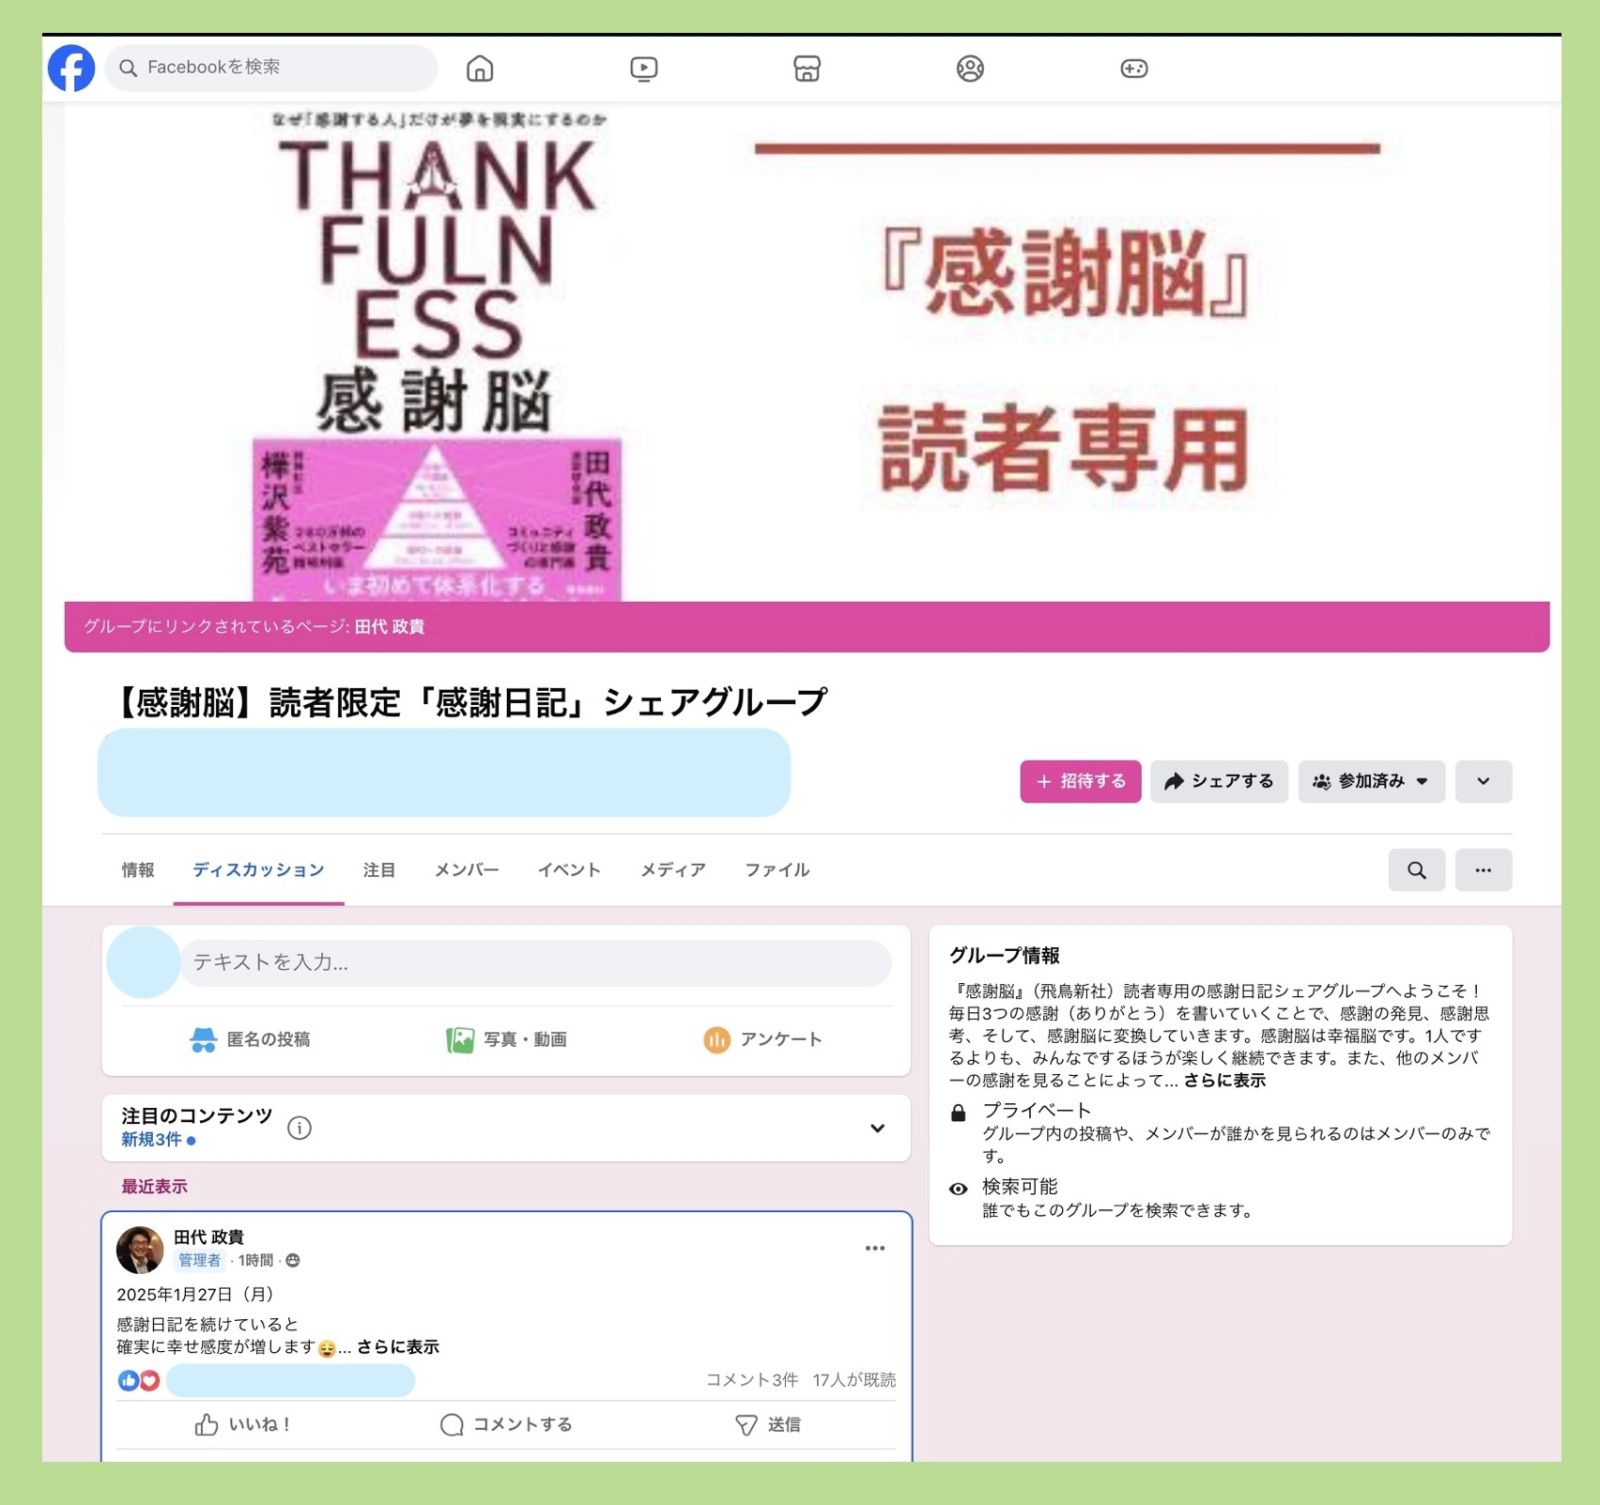Click the グループ情報 heading
Image resolution: width=1600 pixels, height=1505 pixels.
click(1004, 956)
